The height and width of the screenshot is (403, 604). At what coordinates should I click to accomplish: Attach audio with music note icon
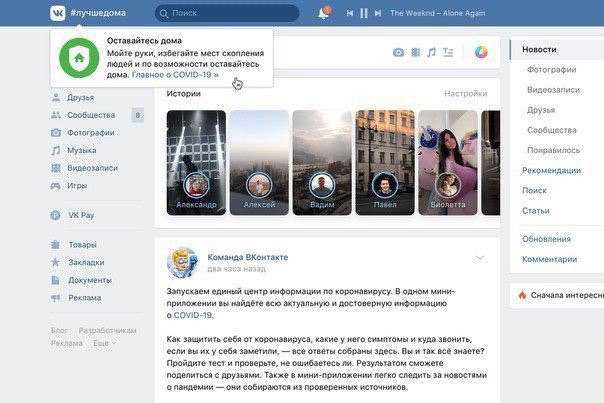(x=431, y=52)
